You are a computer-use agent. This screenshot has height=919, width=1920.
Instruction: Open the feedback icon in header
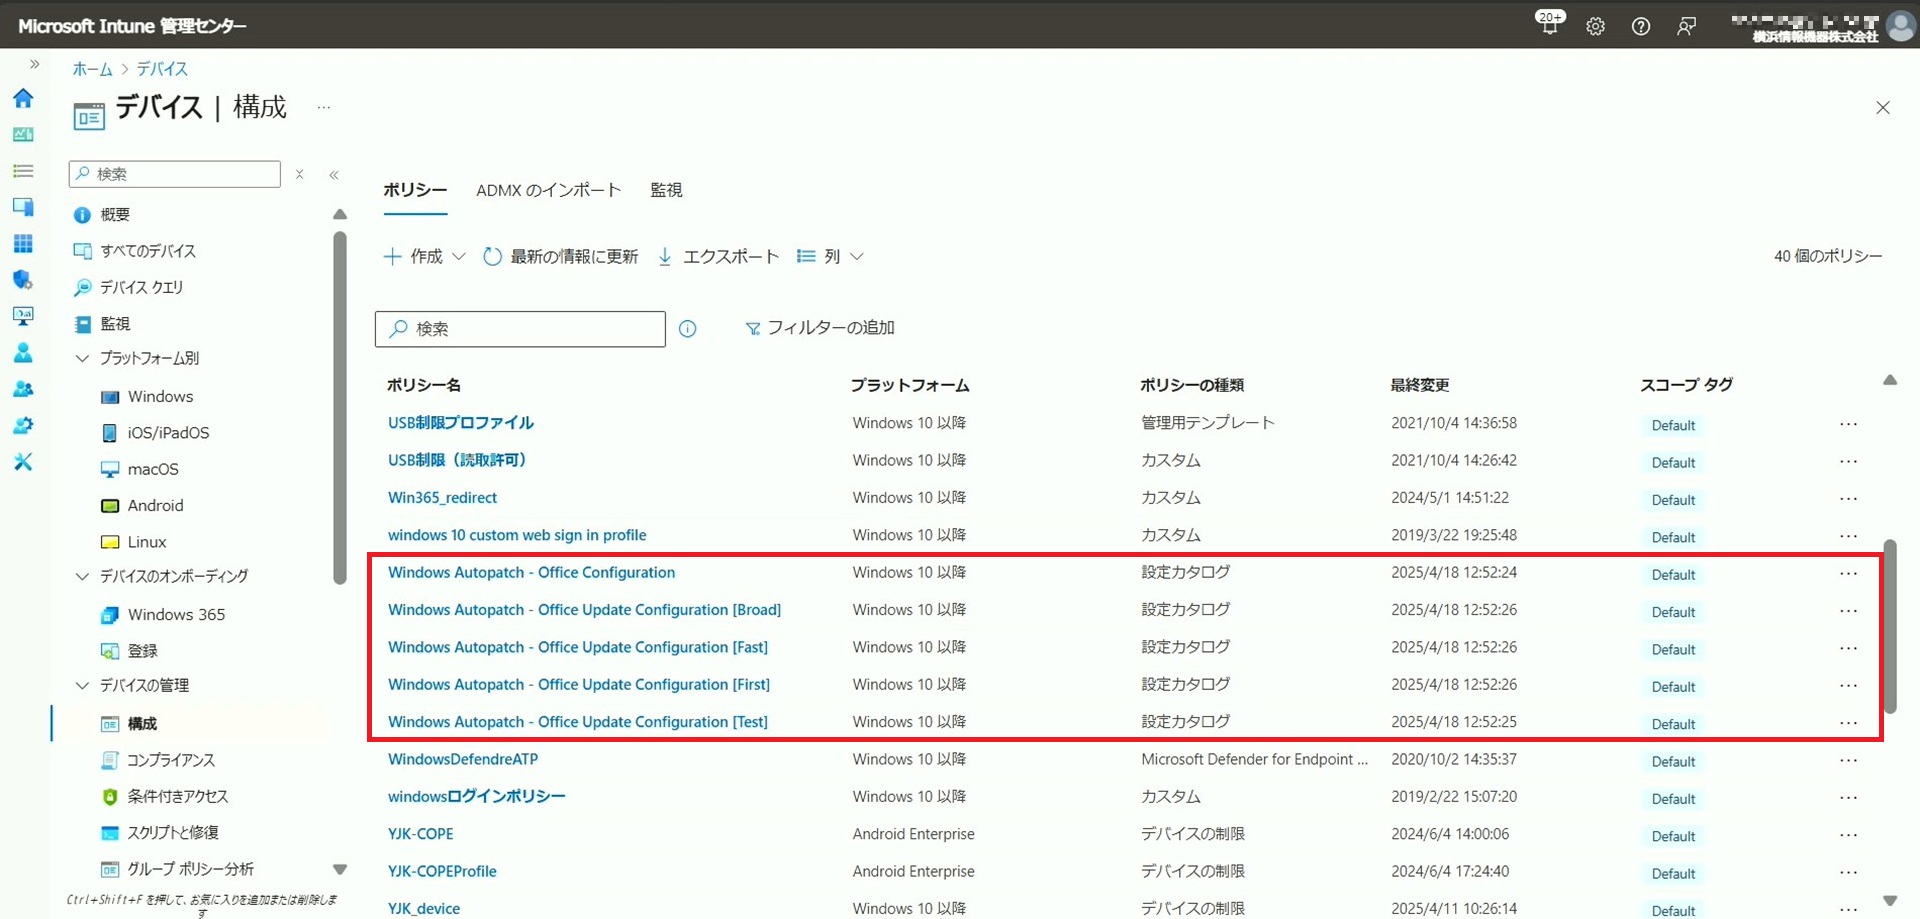(1686, 27)
